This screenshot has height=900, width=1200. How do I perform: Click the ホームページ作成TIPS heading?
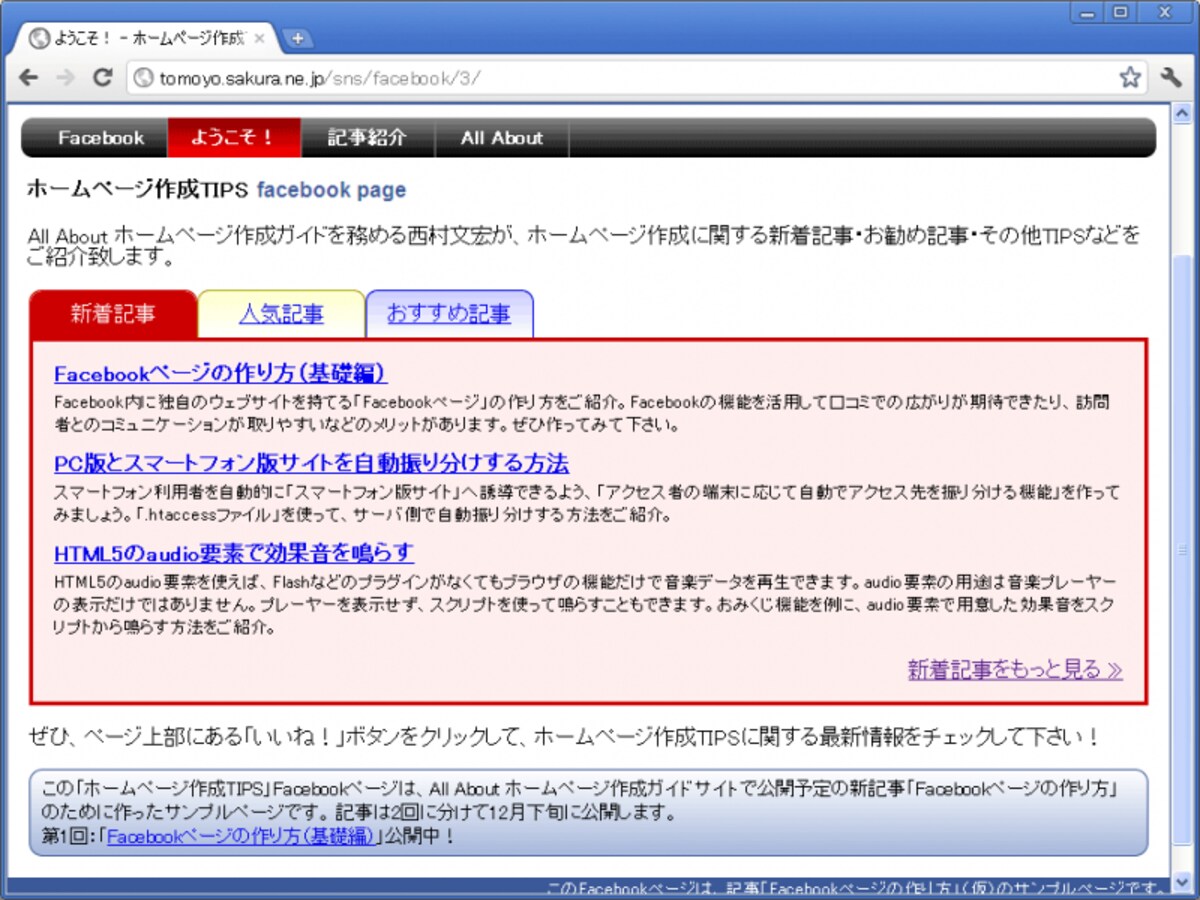point(137,190)
